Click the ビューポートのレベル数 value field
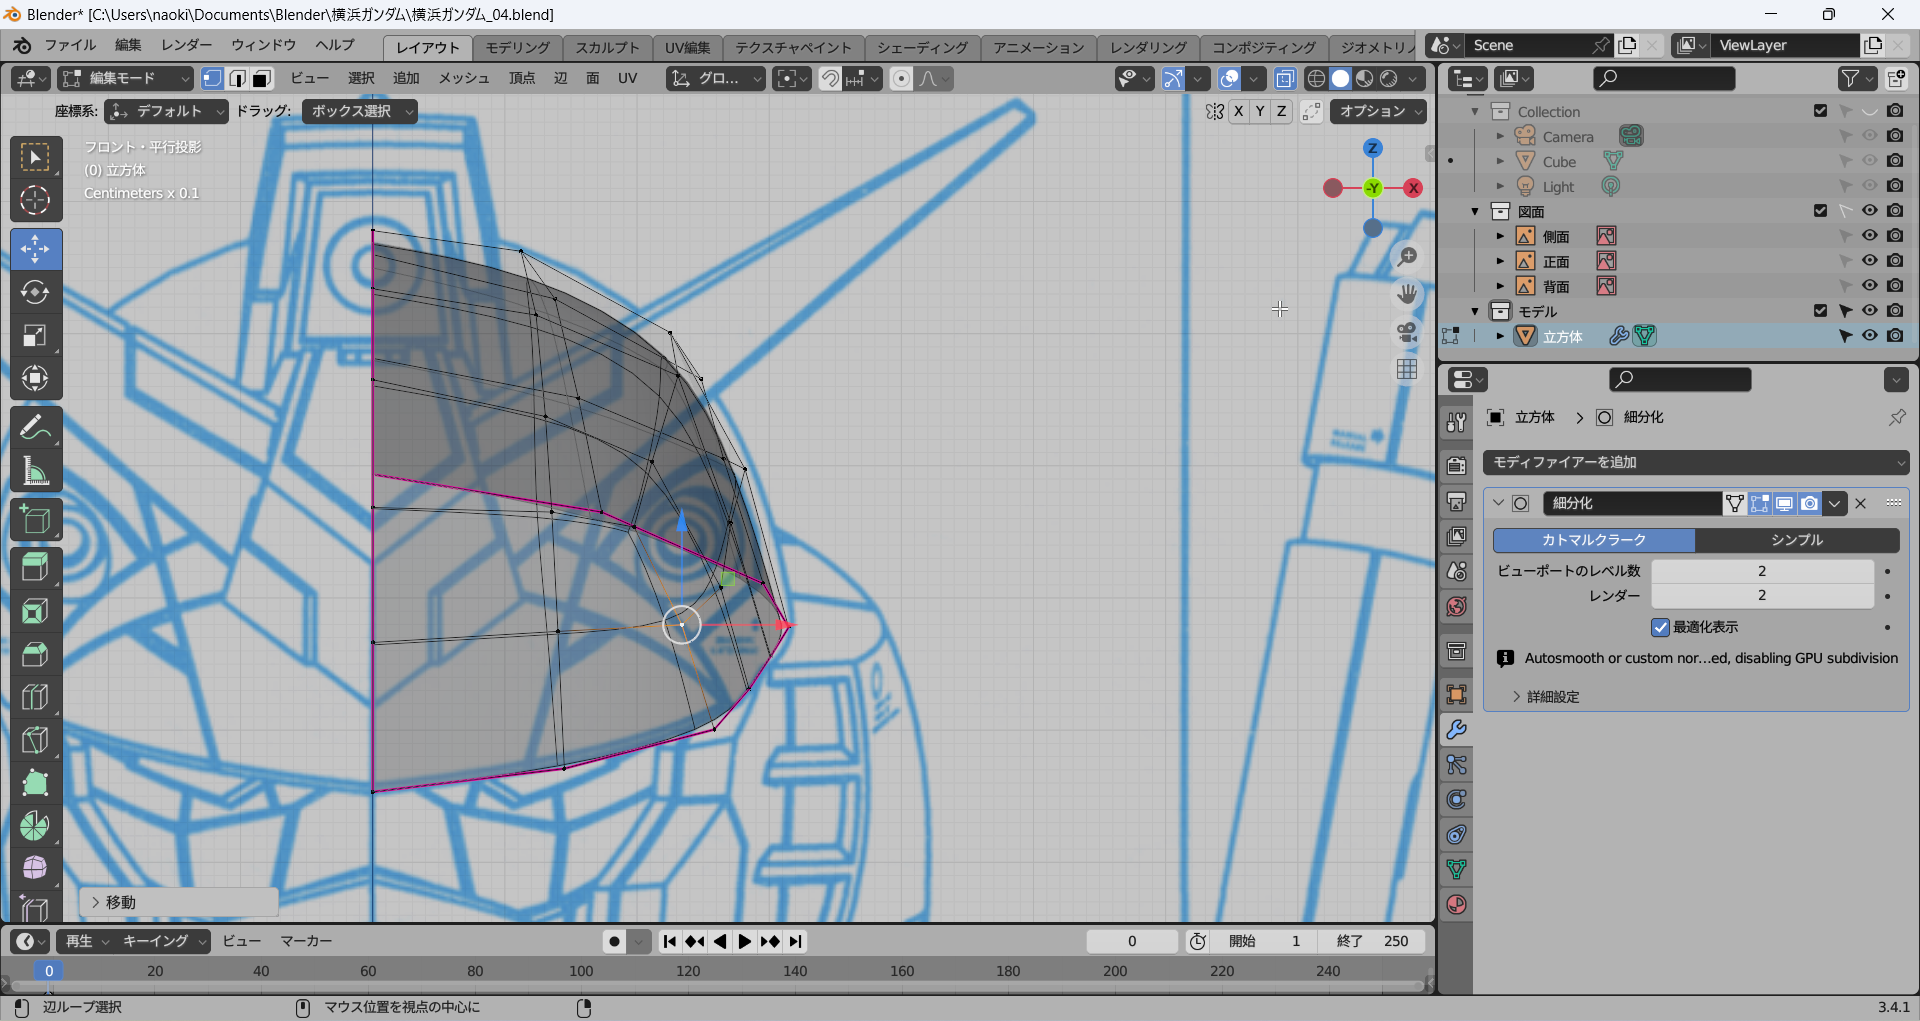This screenshot has width=1920, height=1021. [1761, 571]
